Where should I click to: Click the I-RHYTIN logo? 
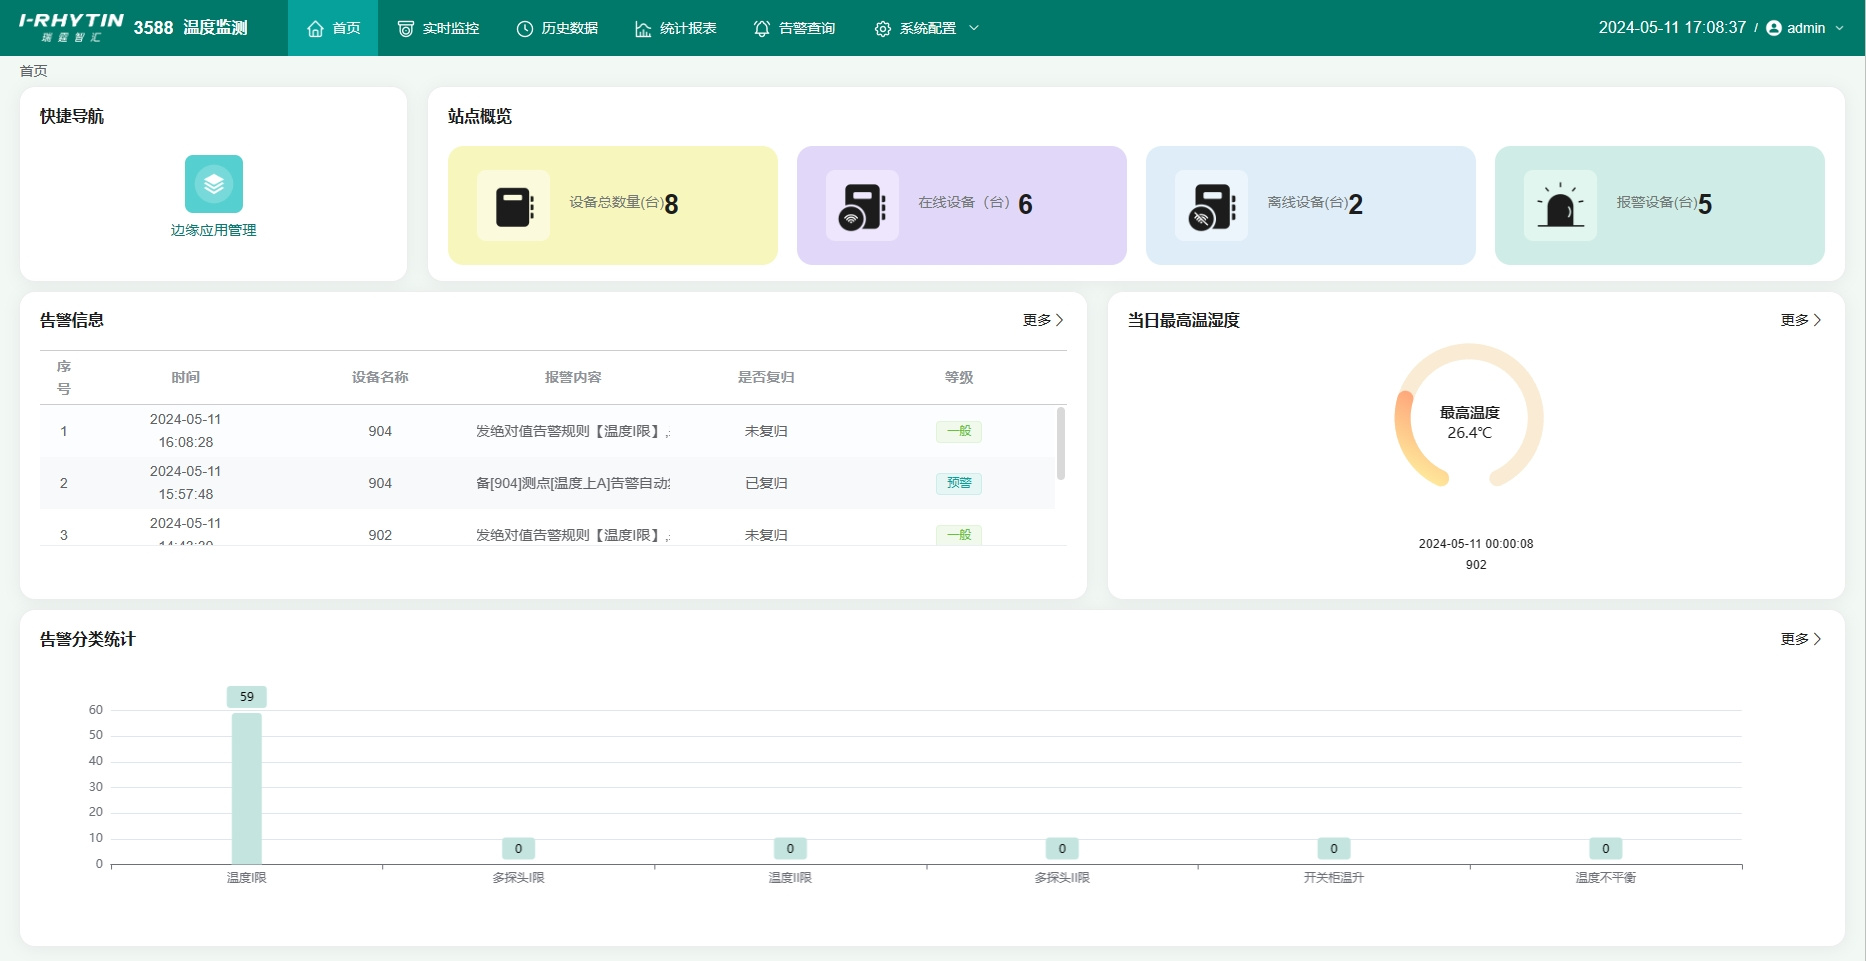(71, 27)
